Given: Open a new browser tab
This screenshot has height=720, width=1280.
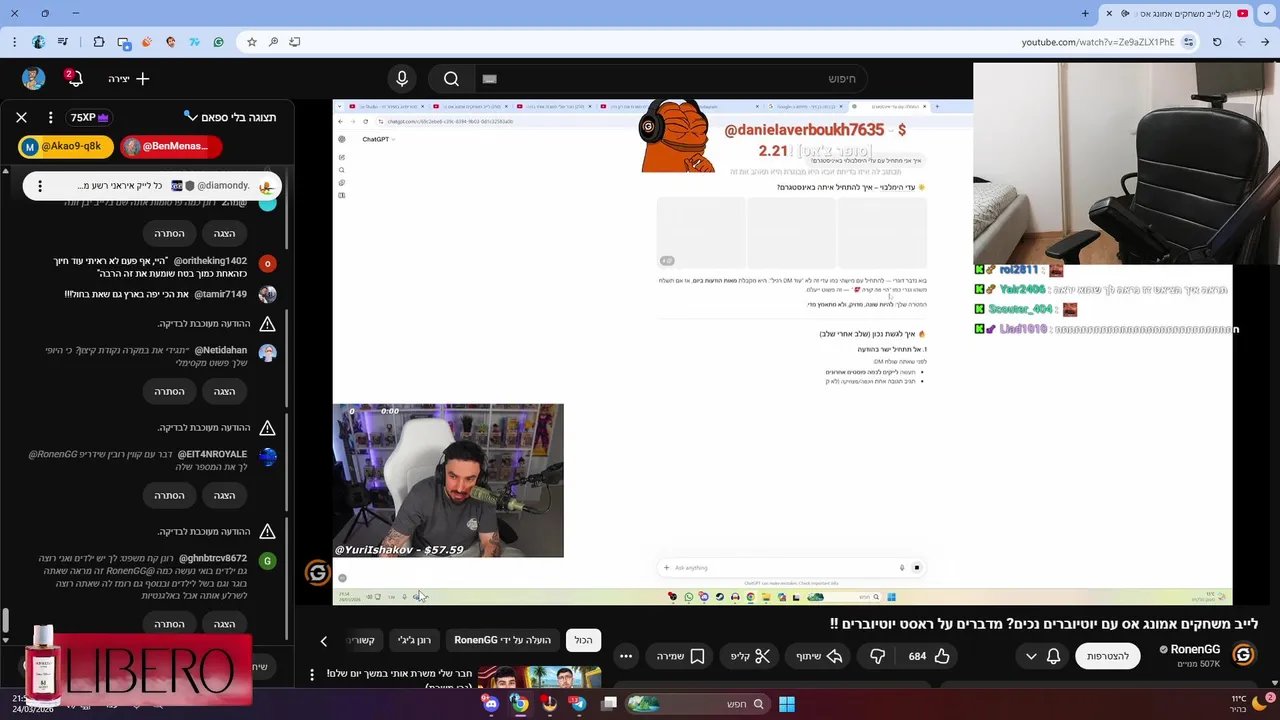Looking at the screenshot, I should (x=1085, y=13).
